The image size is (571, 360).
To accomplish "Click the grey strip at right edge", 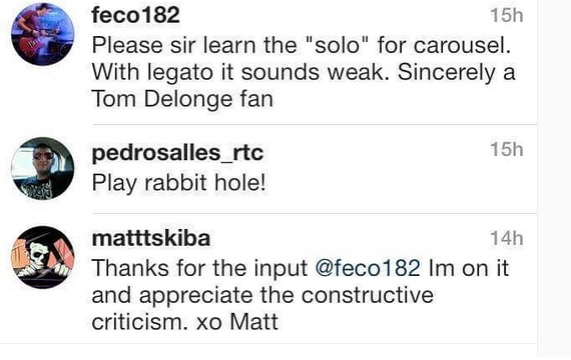I will tap(554, 180).
